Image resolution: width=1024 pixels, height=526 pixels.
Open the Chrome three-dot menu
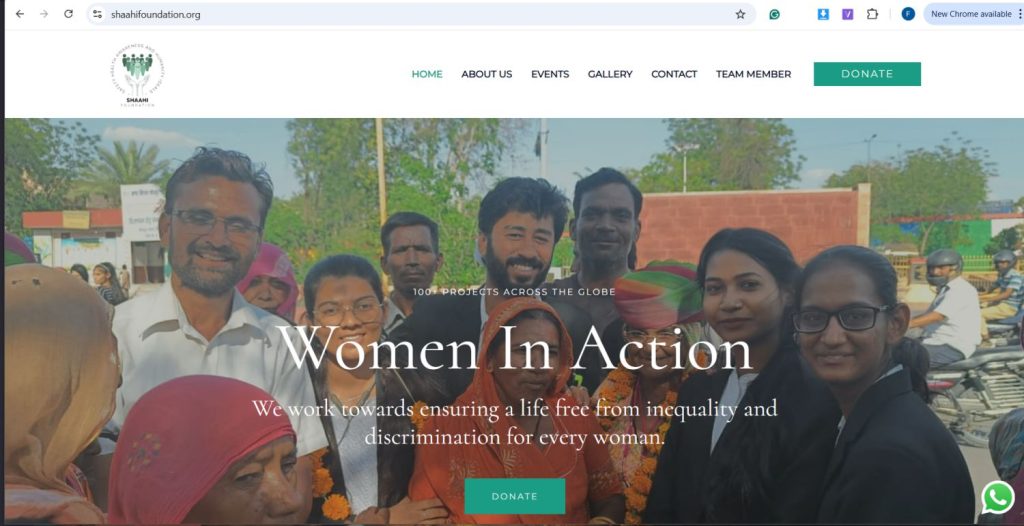coord(1019,14)
